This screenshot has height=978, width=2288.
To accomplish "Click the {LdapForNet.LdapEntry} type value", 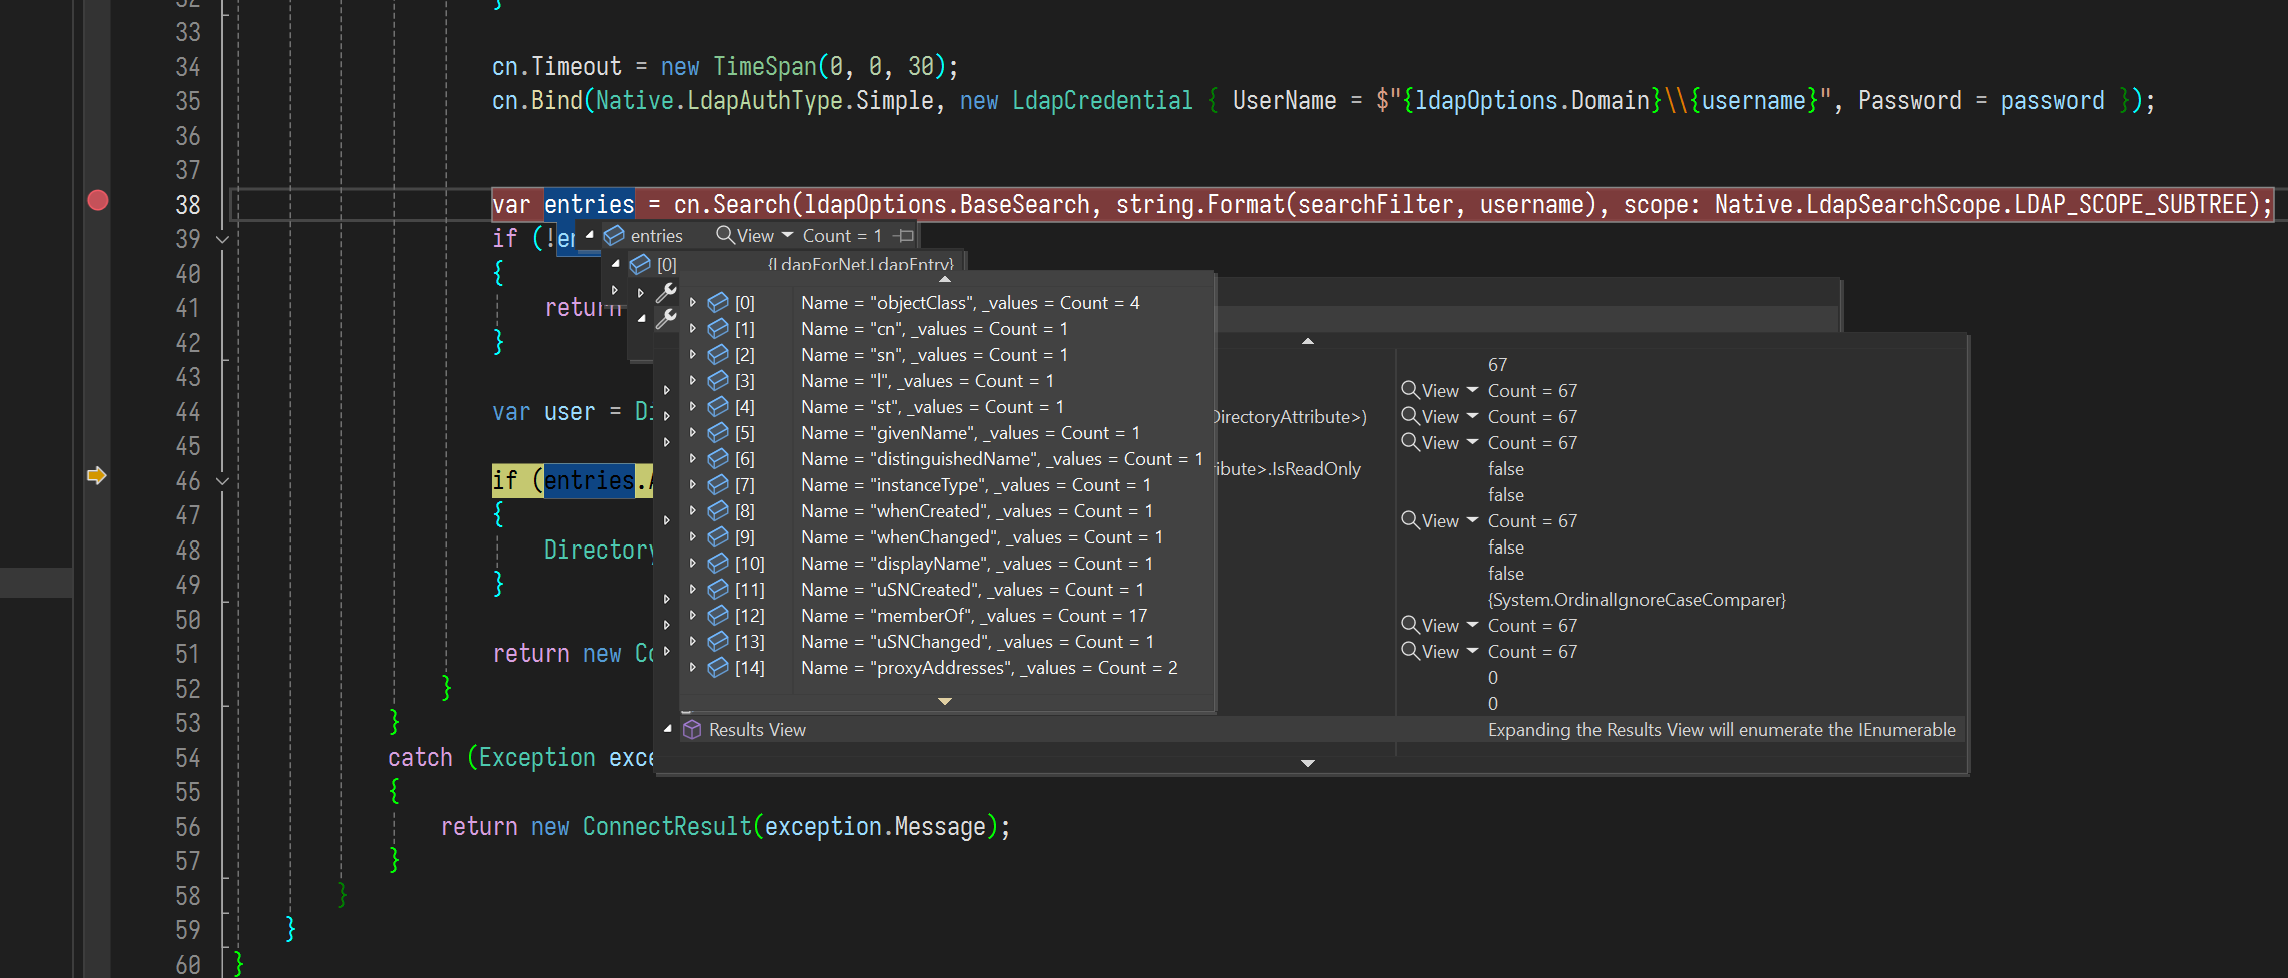I will (861, 264).
